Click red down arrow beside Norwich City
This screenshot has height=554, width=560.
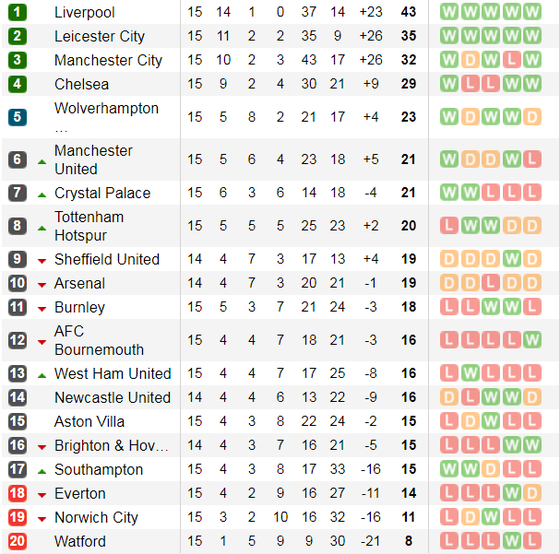click(42, 519)
